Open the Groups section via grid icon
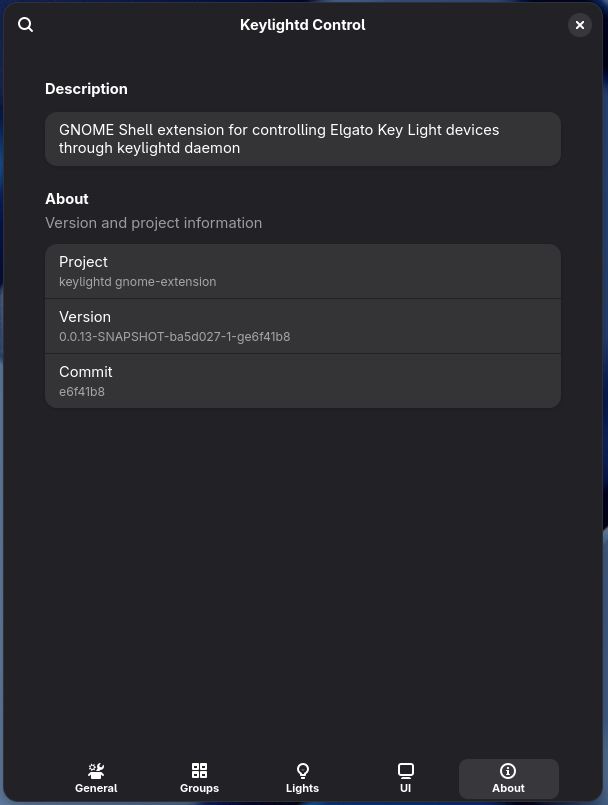The image size is (608, 805). point(199,770)
